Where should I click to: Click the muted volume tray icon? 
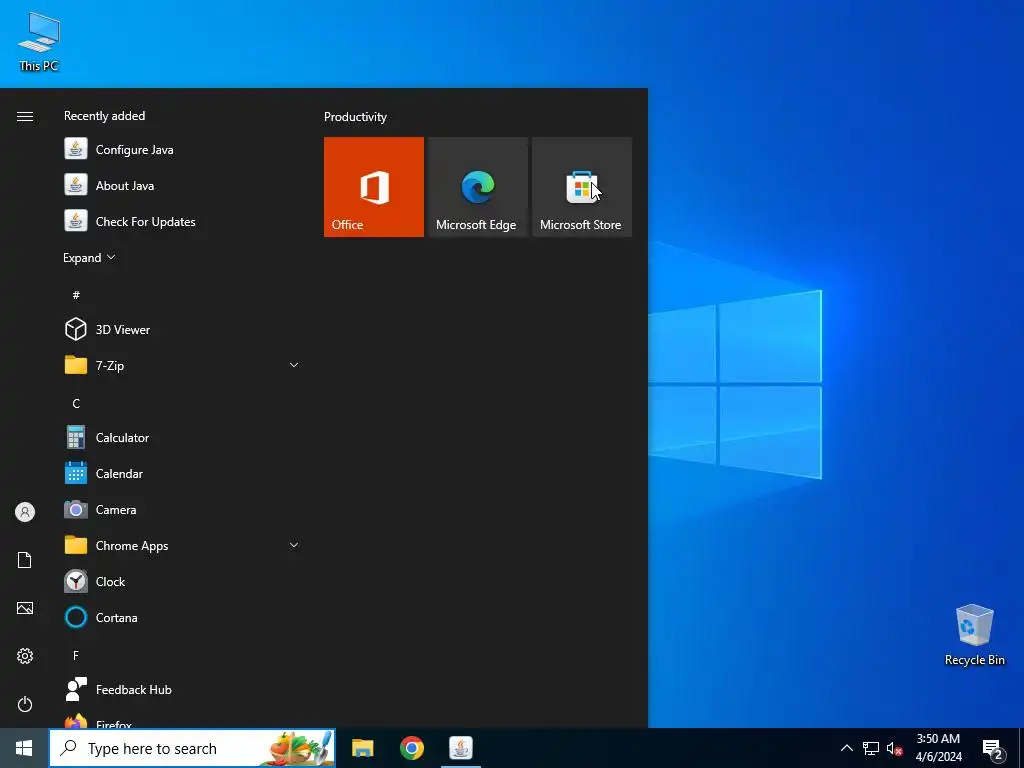coord(894,748)
